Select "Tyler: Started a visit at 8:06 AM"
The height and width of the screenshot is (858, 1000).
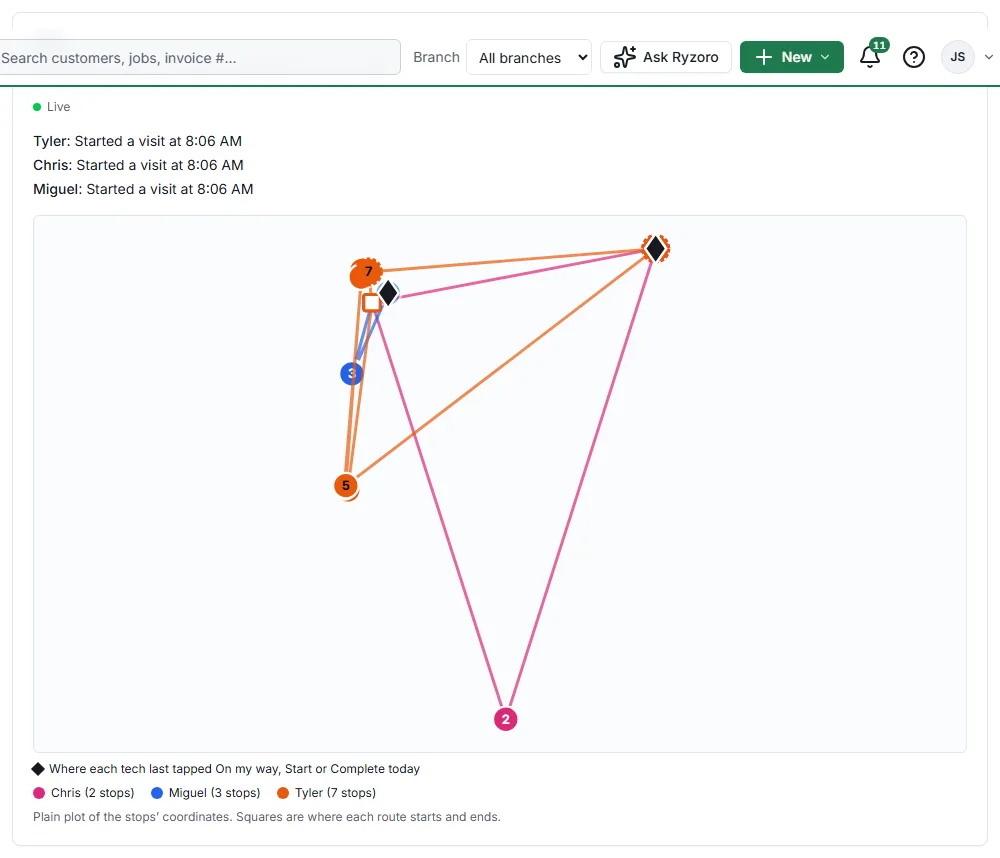click(138, 141)
